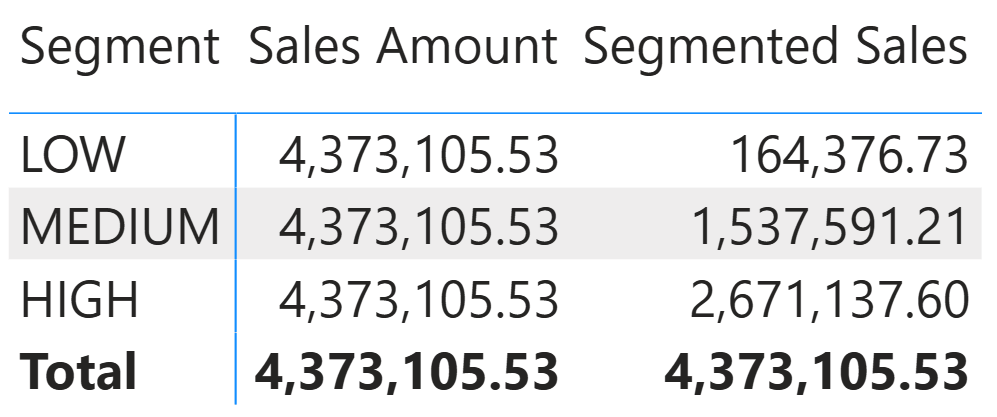Image resolution: width=997 pixels, height=417 pixels.
Task: Click Sales Amount value in Total row
Action: [x=406, y=372]
